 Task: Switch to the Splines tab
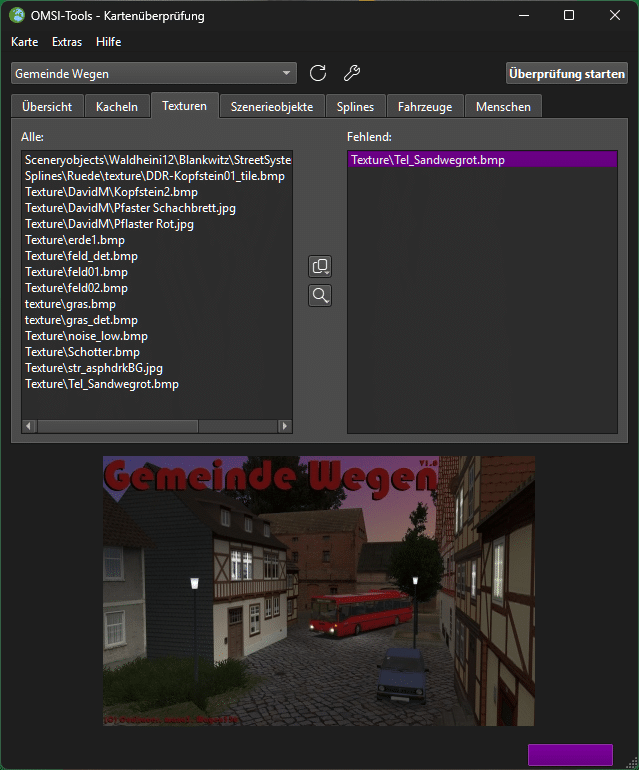[355, 107]
